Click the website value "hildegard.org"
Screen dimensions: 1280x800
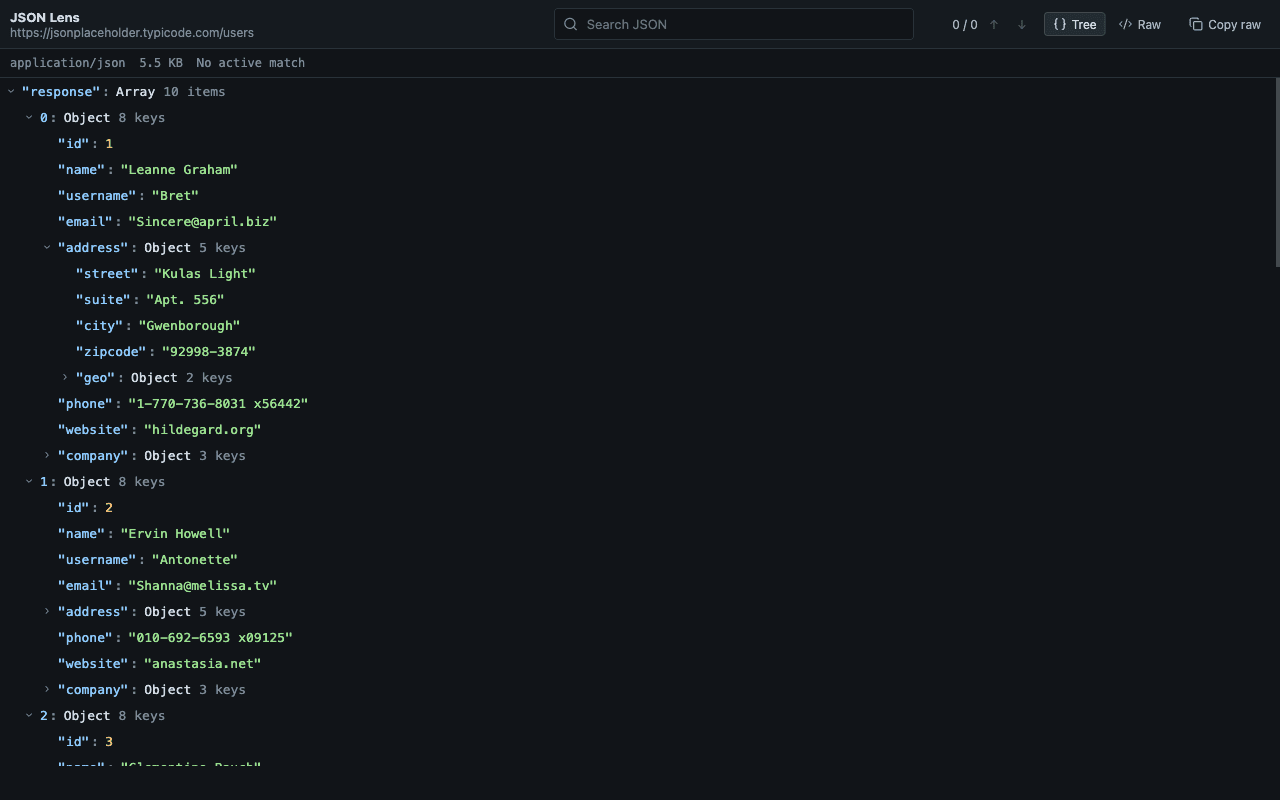203,429
